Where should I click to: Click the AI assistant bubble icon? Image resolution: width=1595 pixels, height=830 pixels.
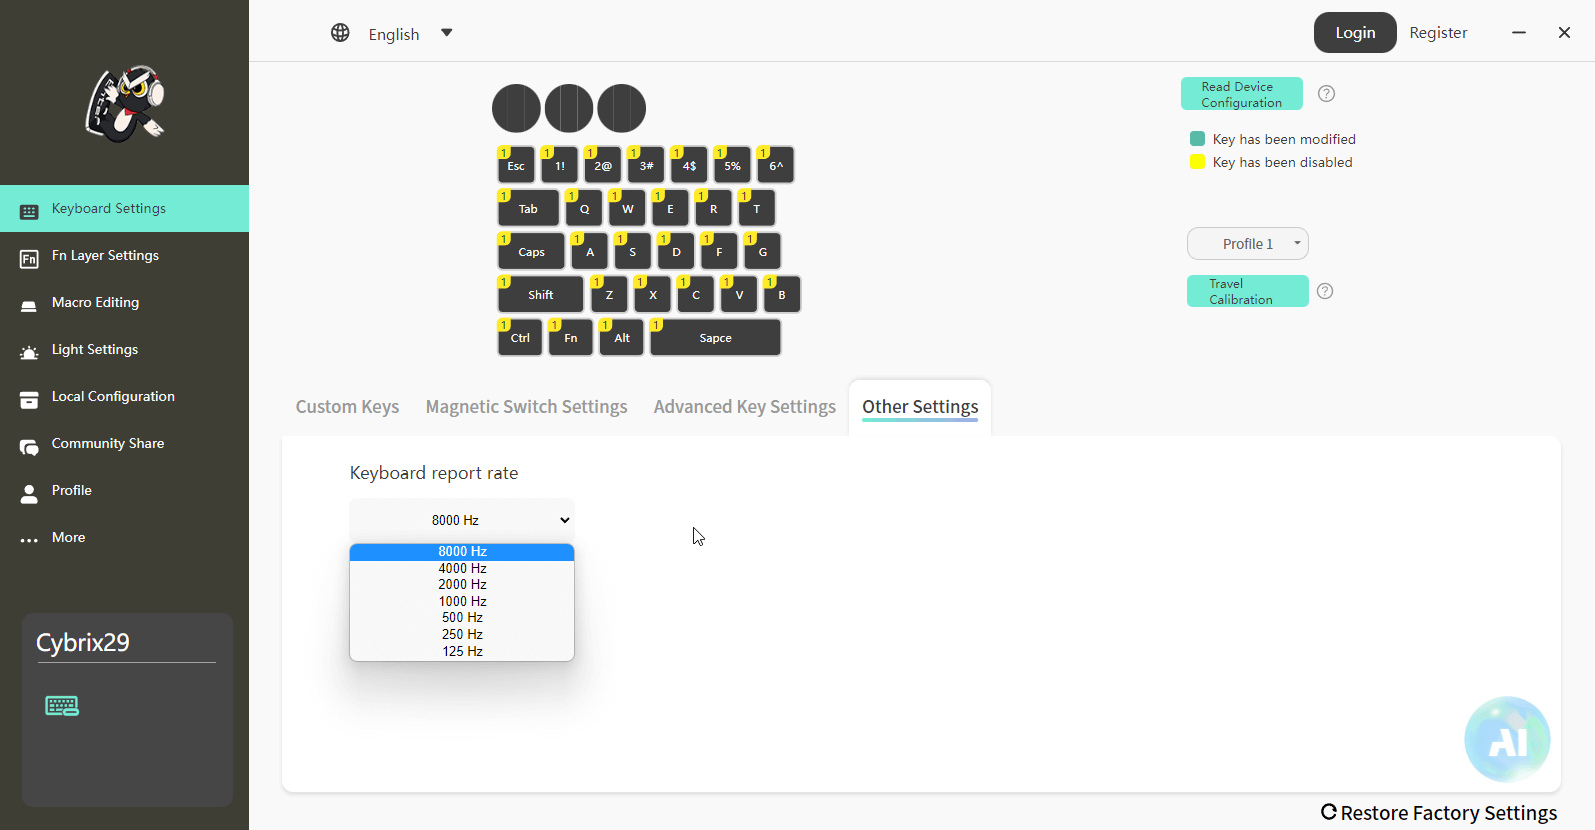1507,739
